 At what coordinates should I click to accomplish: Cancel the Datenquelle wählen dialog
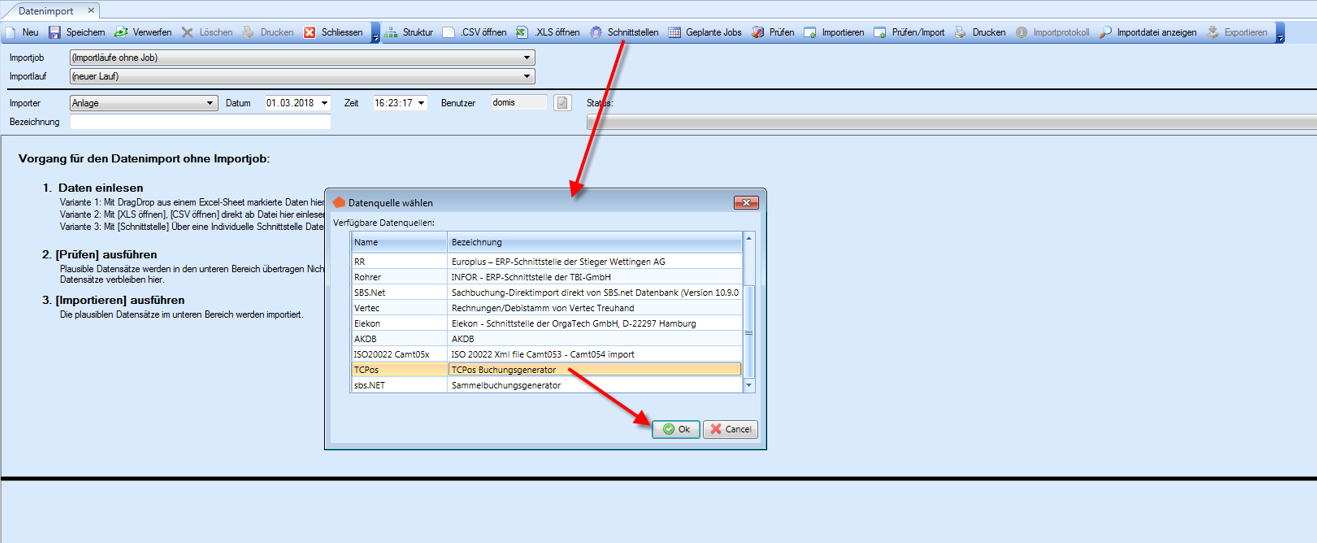tap(730, 429)
